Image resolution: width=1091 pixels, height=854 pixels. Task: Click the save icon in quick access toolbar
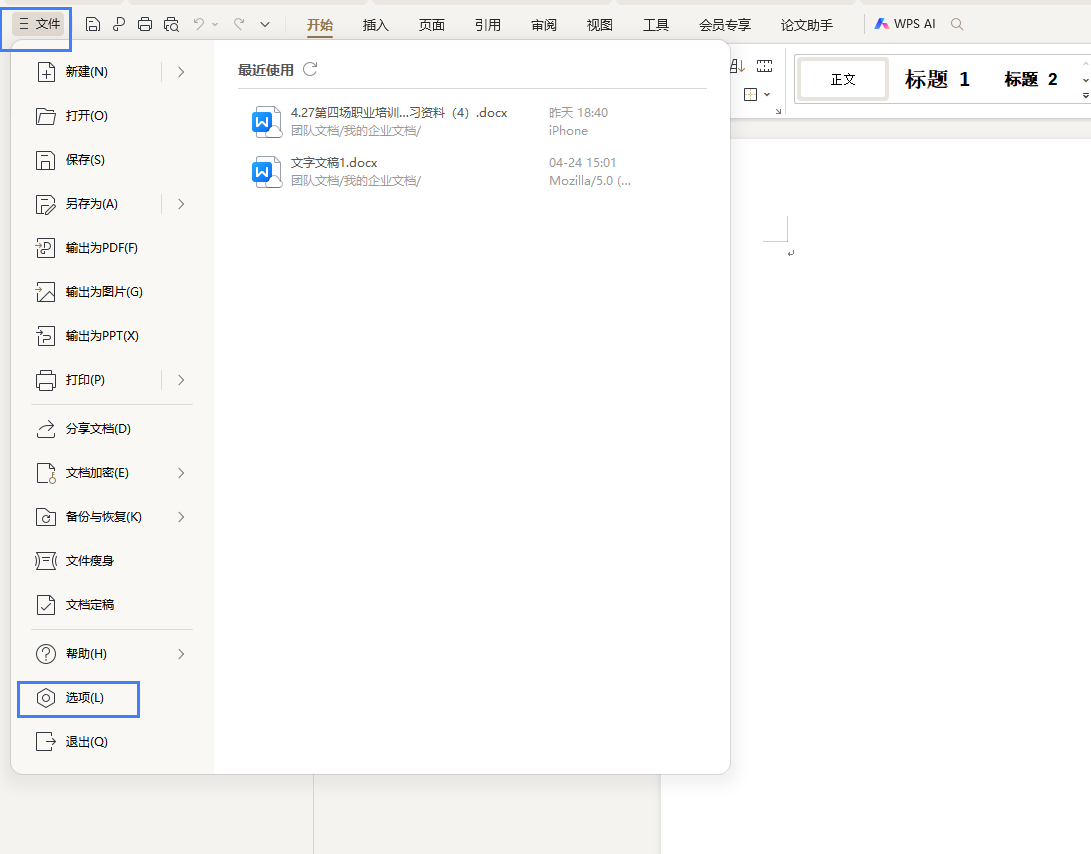click(x=93, y=24)
